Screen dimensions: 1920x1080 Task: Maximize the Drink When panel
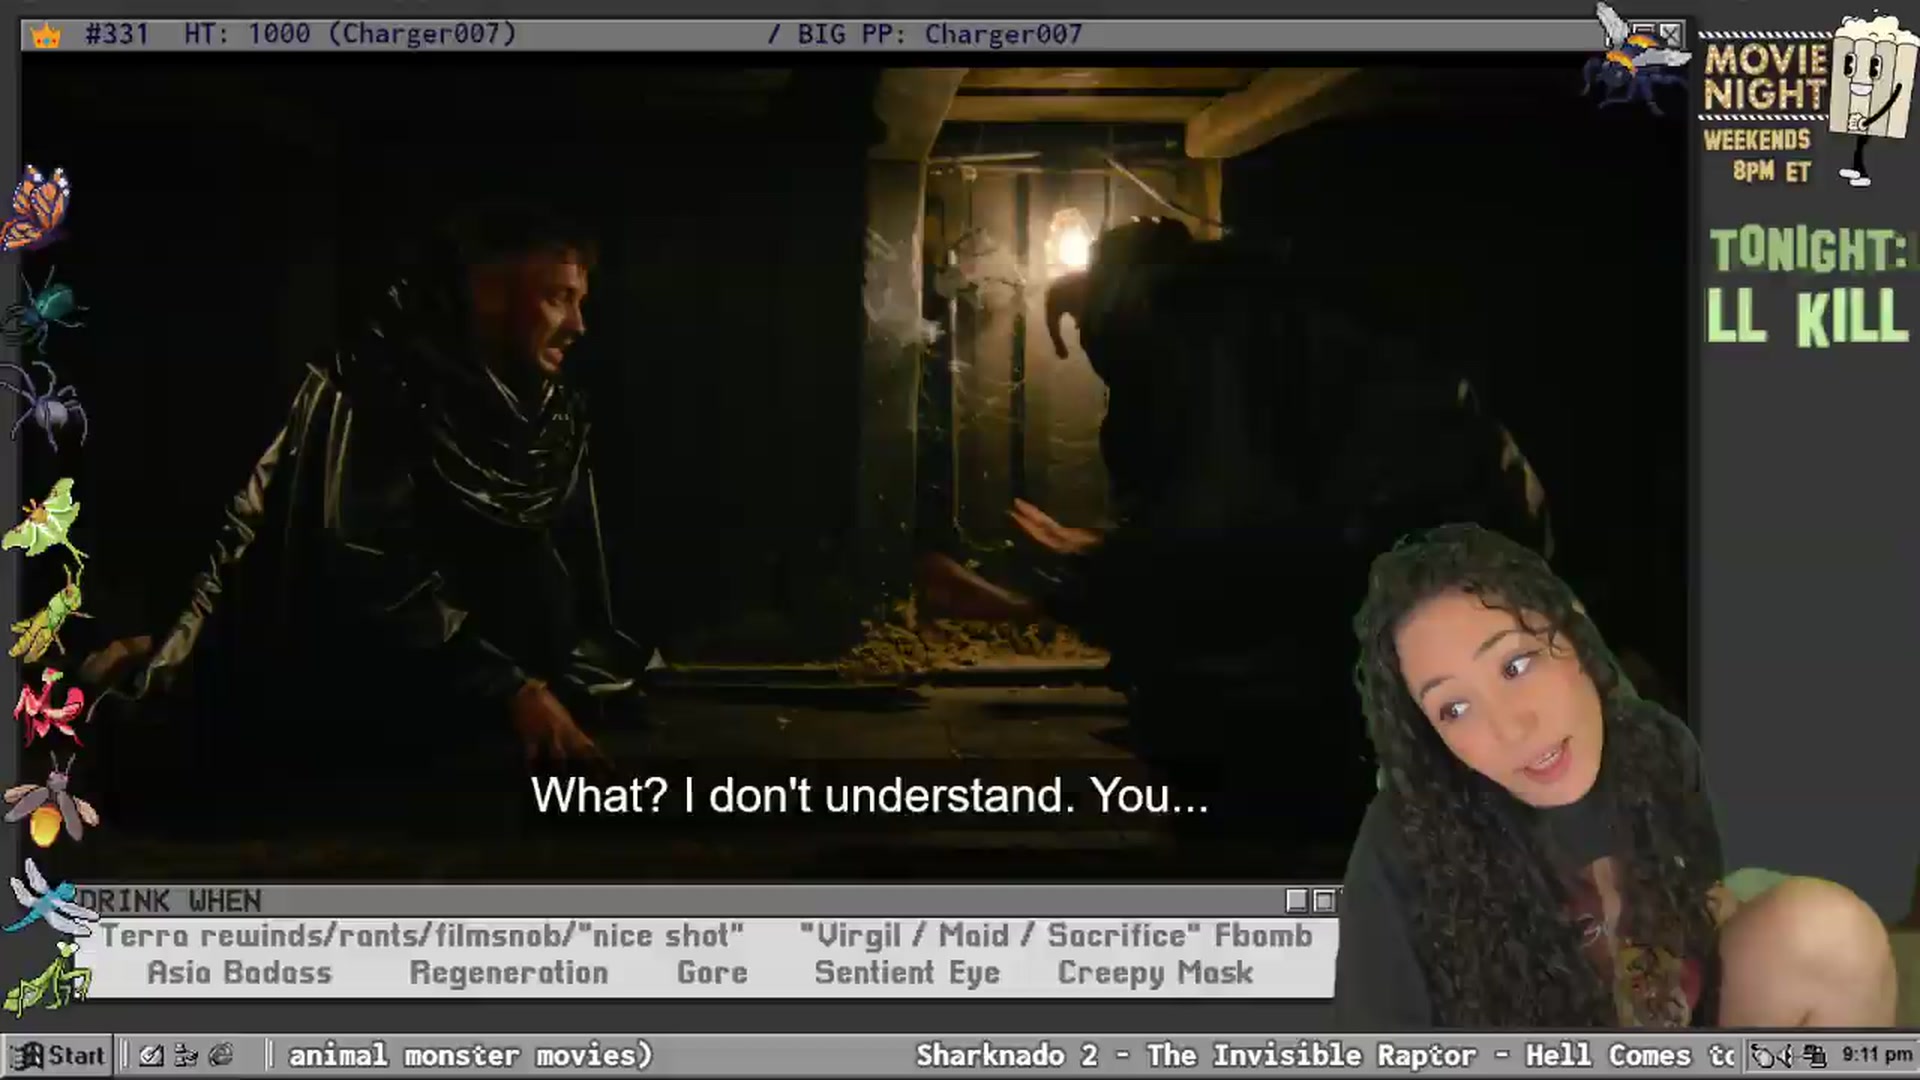coord(1324,901)
